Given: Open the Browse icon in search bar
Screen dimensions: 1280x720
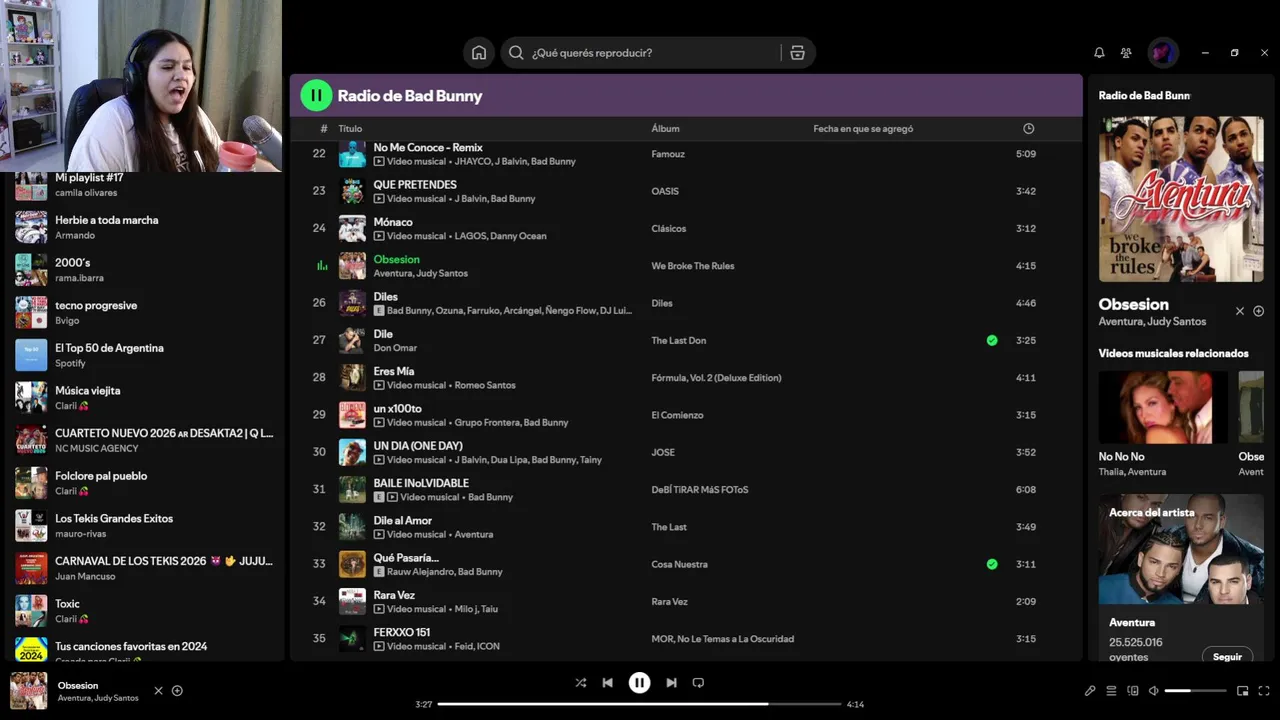Looking at the screenshot, I should 797,53.
